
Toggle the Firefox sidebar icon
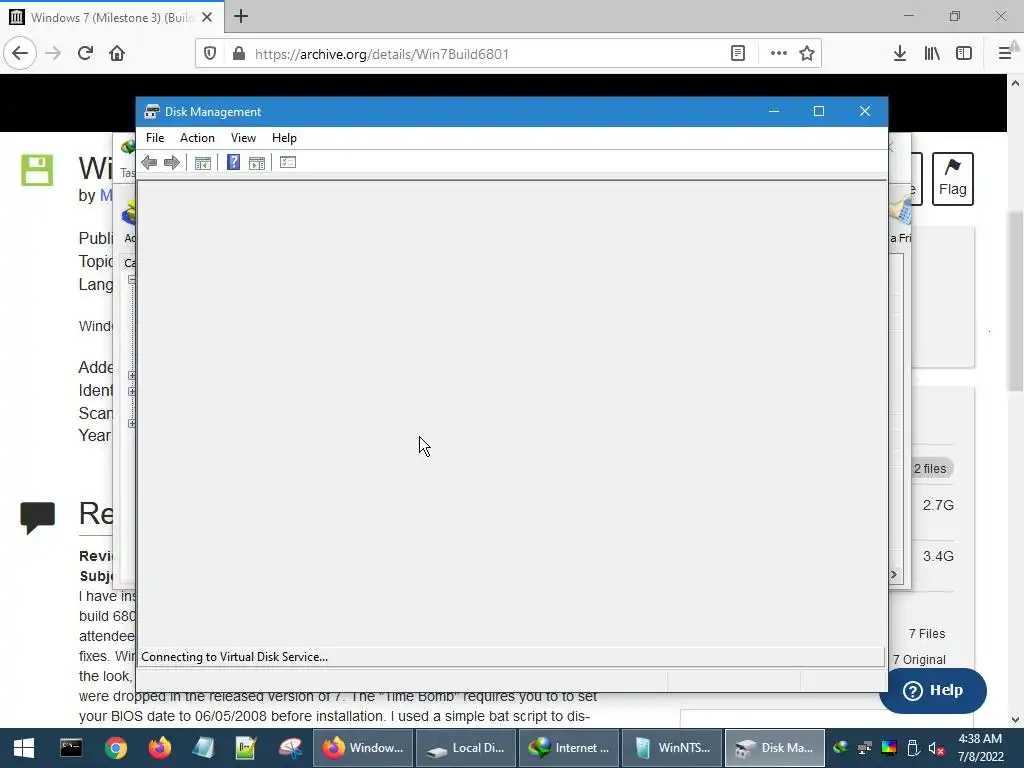964,54
